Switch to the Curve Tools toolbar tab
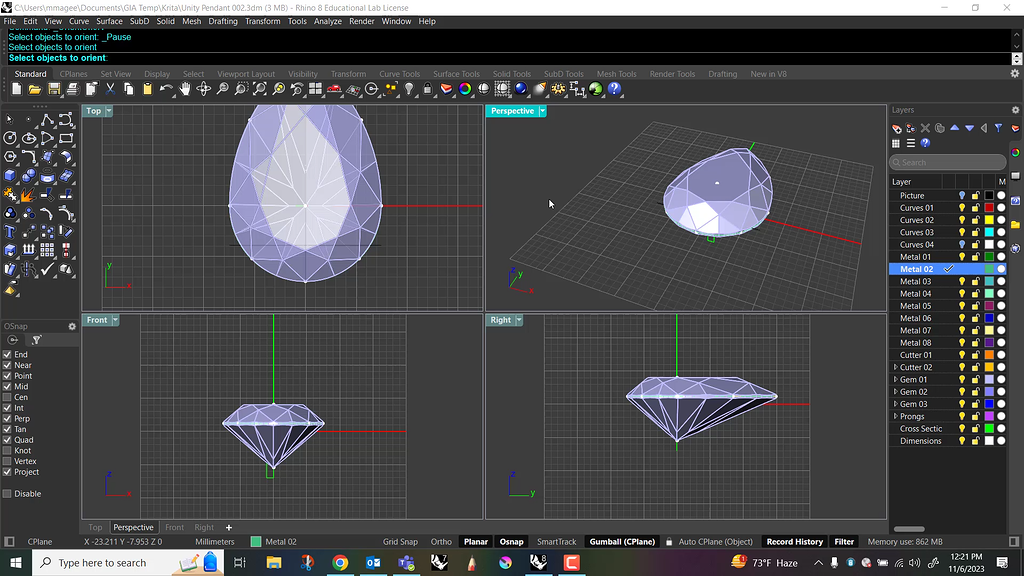The width and height of the screenshot is (1024, 576). tap(399, 74)
